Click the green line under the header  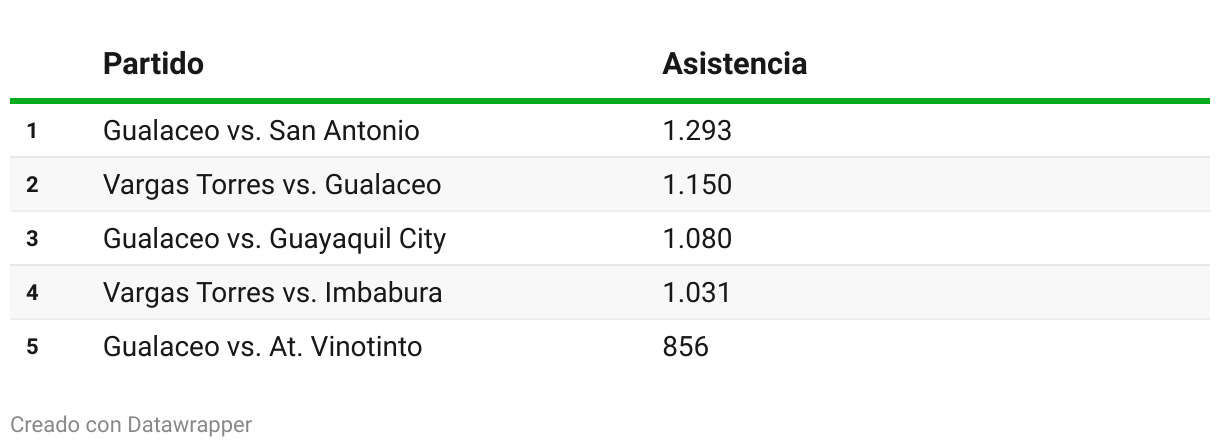click(610, 101)
